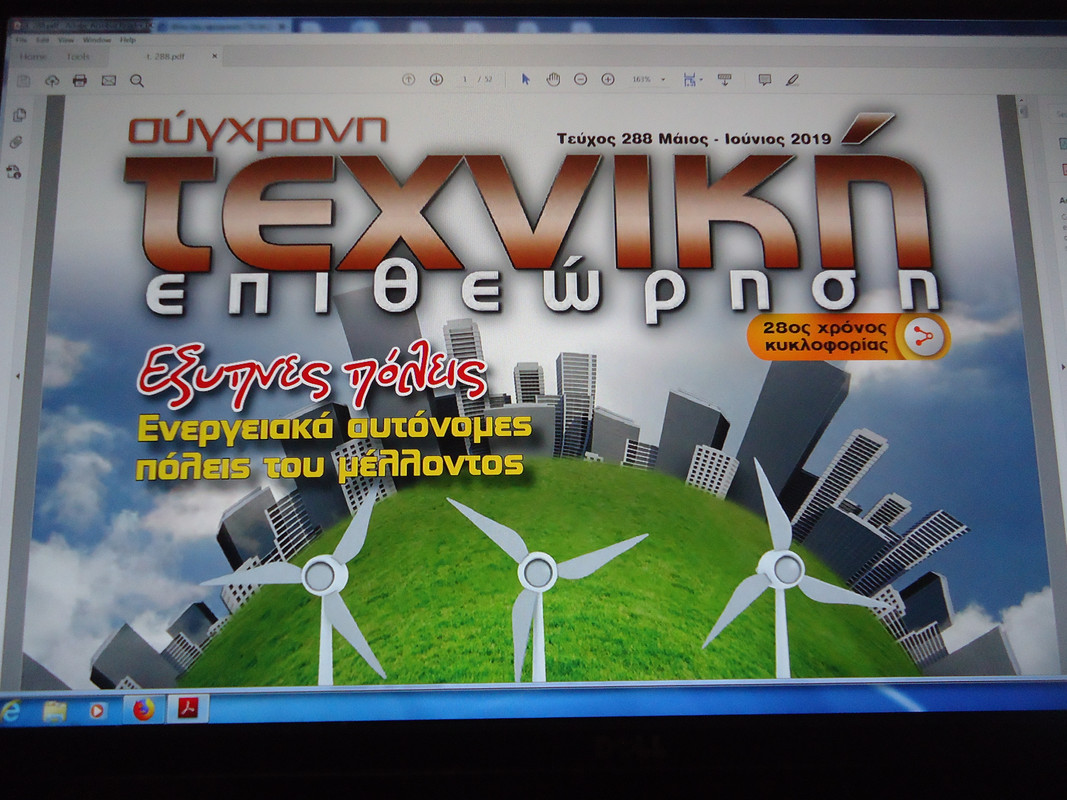Open the attachments paperclip panel
The height and width of the screenshot is (800, 1067).
pos(16,143)
